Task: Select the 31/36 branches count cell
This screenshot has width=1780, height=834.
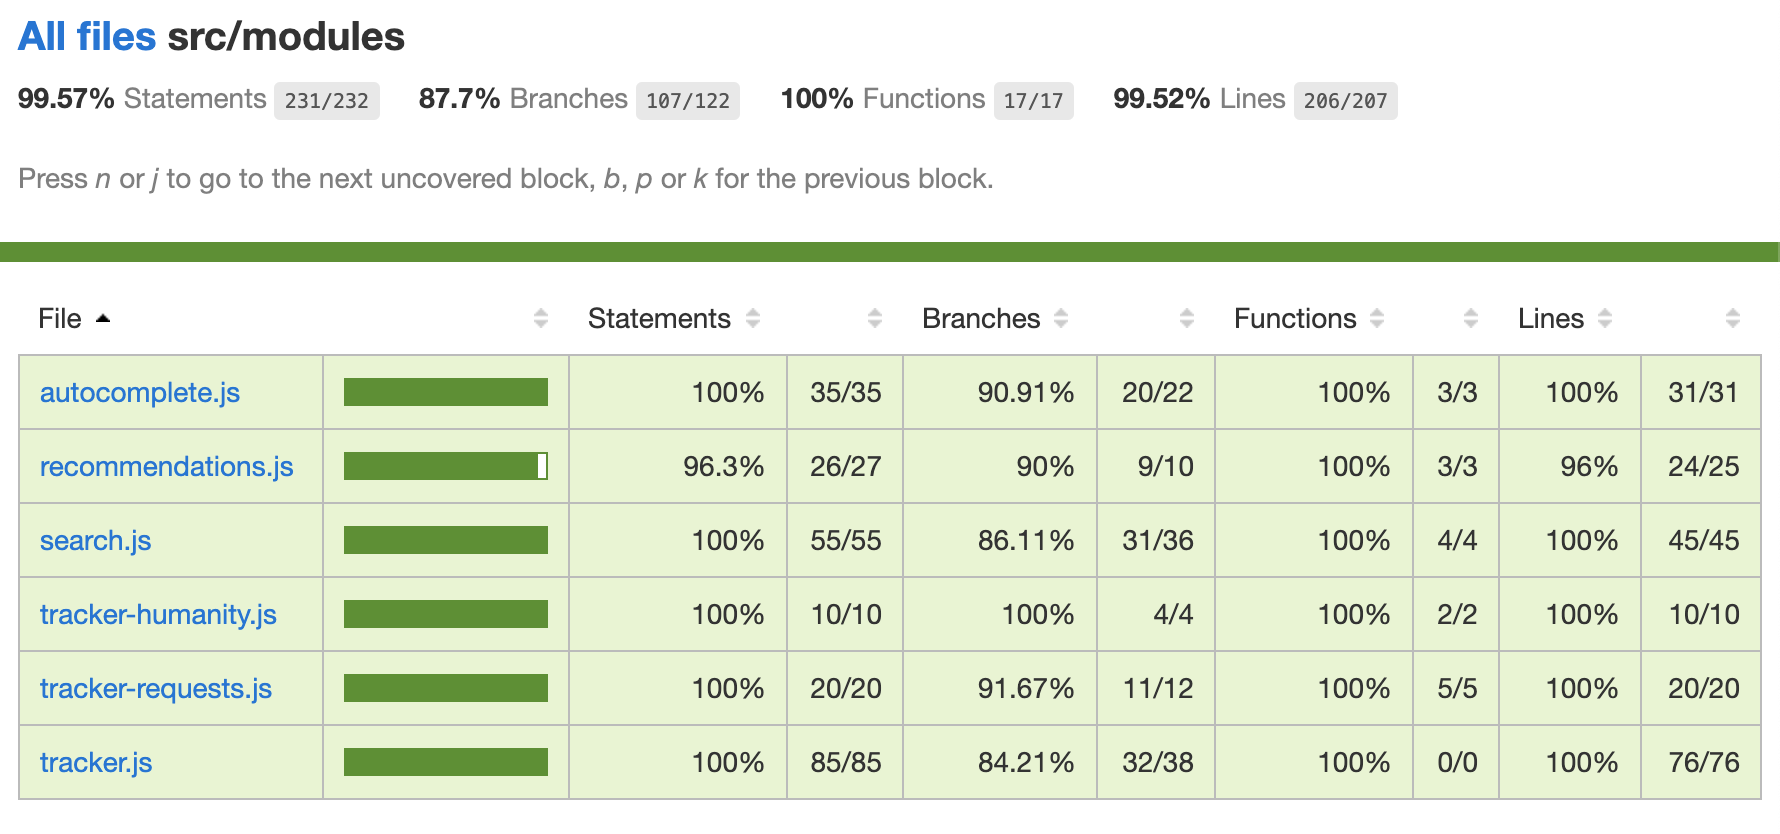Action: [x=1158, y=540]
